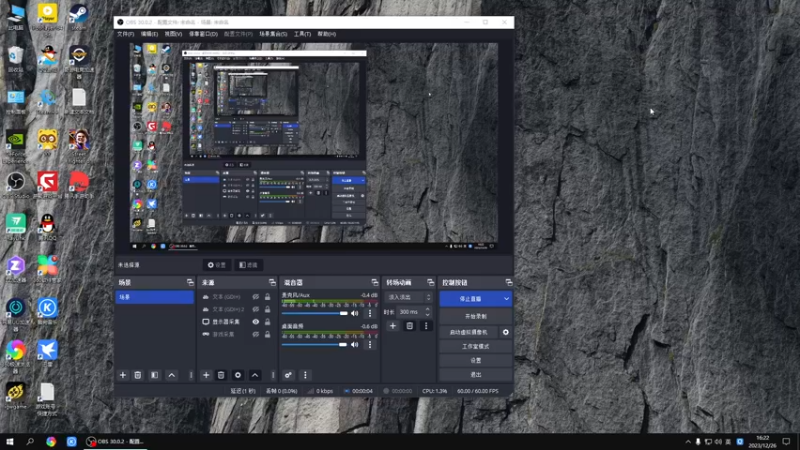This screenshot has width=800, height=450.
Task: Open Audio Mixer bottom three-dot menu
Action: tap(305, 375)
